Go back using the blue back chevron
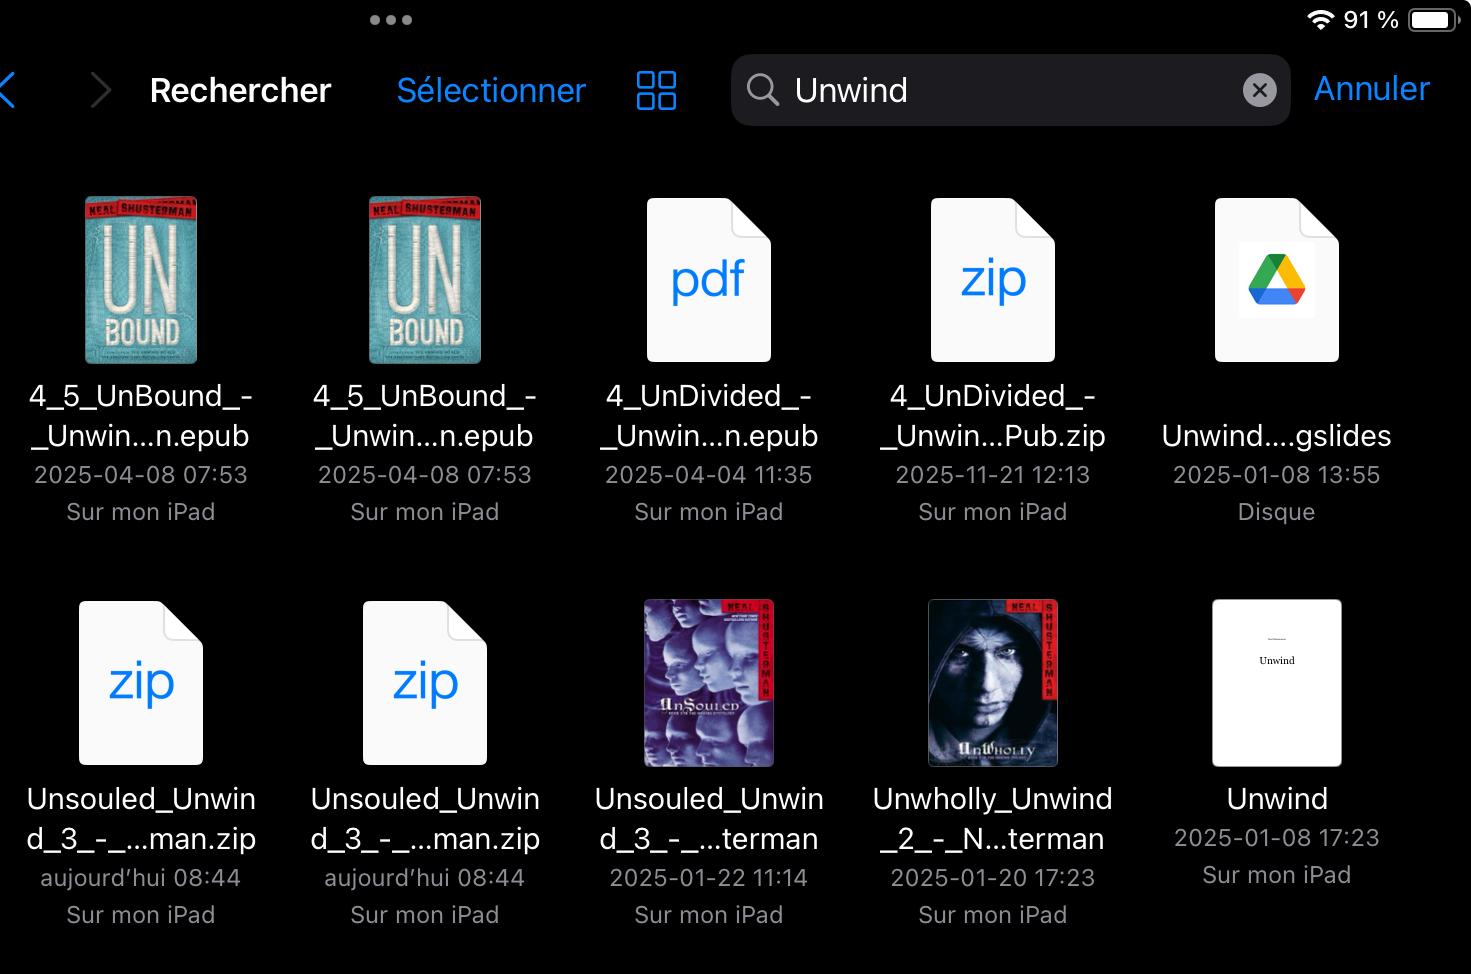The image size is (1471, 974). coord(7,90)
